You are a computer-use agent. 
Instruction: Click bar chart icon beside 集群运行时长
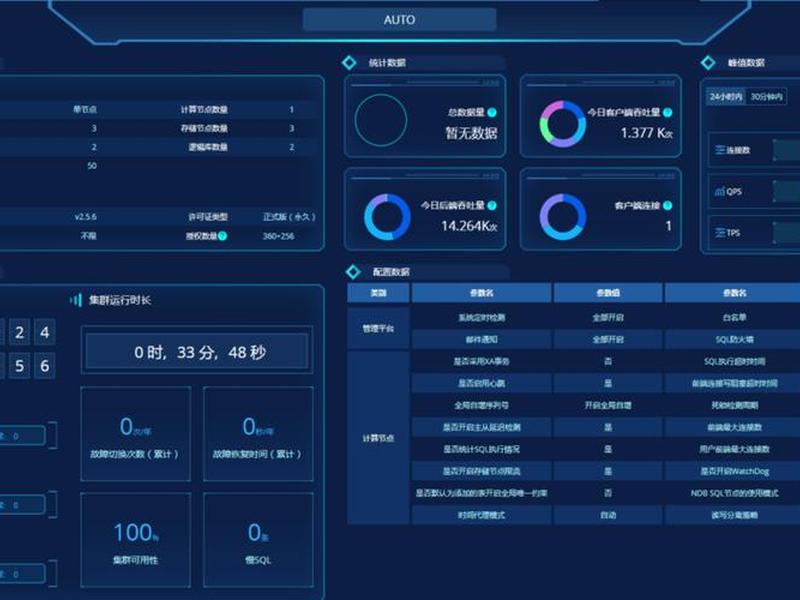click(76, 299)
